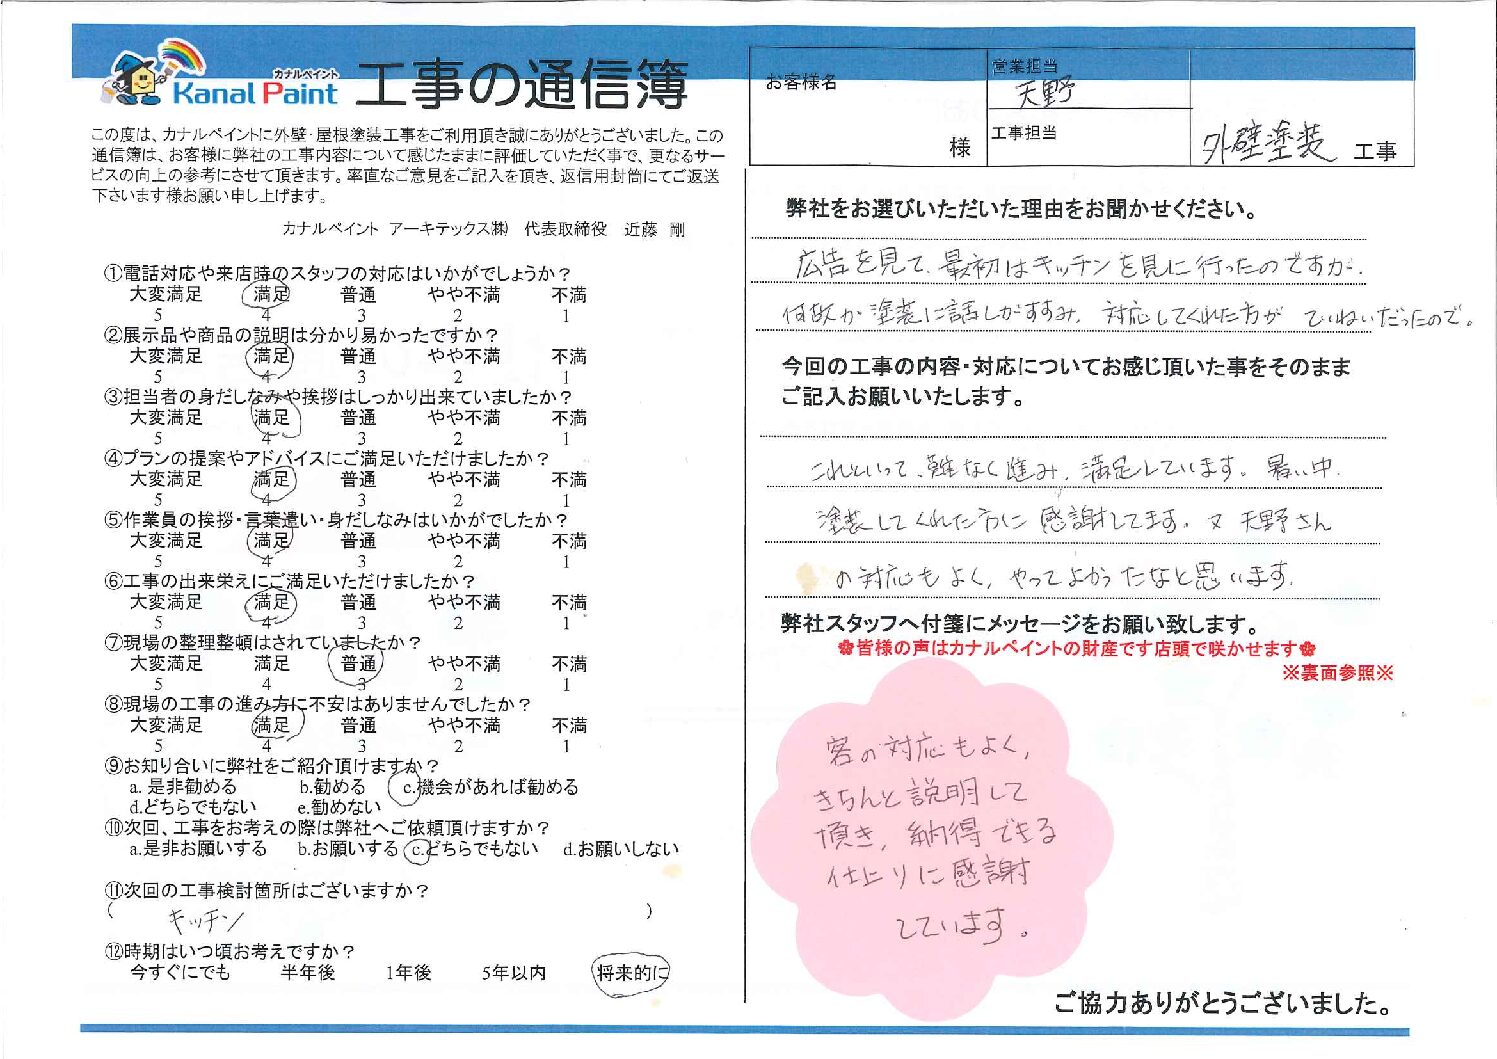Select circled 満足 for question ① phone response
1497x1059 pixels.
point(270,295)
